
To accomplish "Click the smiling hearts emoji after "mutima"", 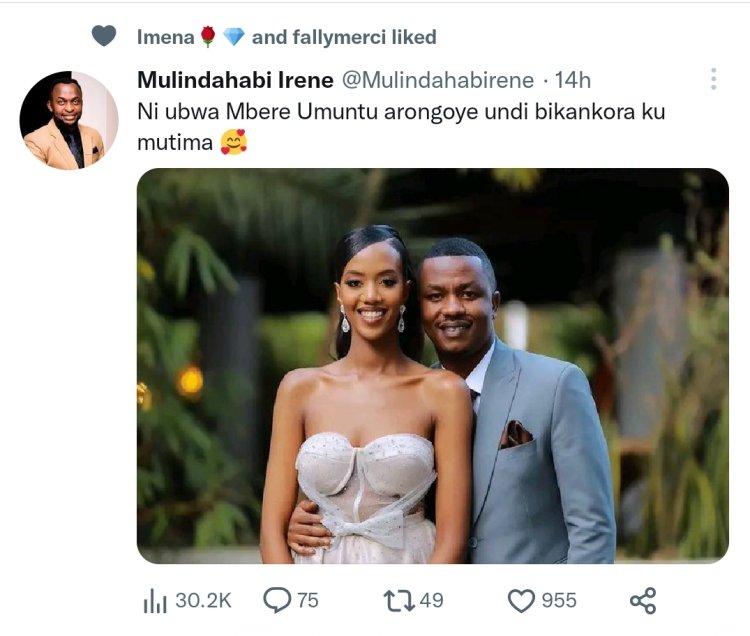I will tap(235, 144).
